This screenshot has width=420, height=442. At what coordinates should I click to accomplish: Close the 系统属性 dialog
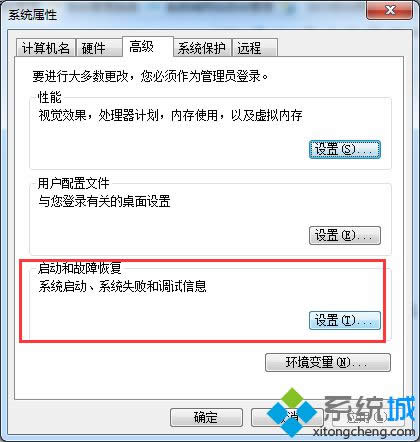pos(390,11)
